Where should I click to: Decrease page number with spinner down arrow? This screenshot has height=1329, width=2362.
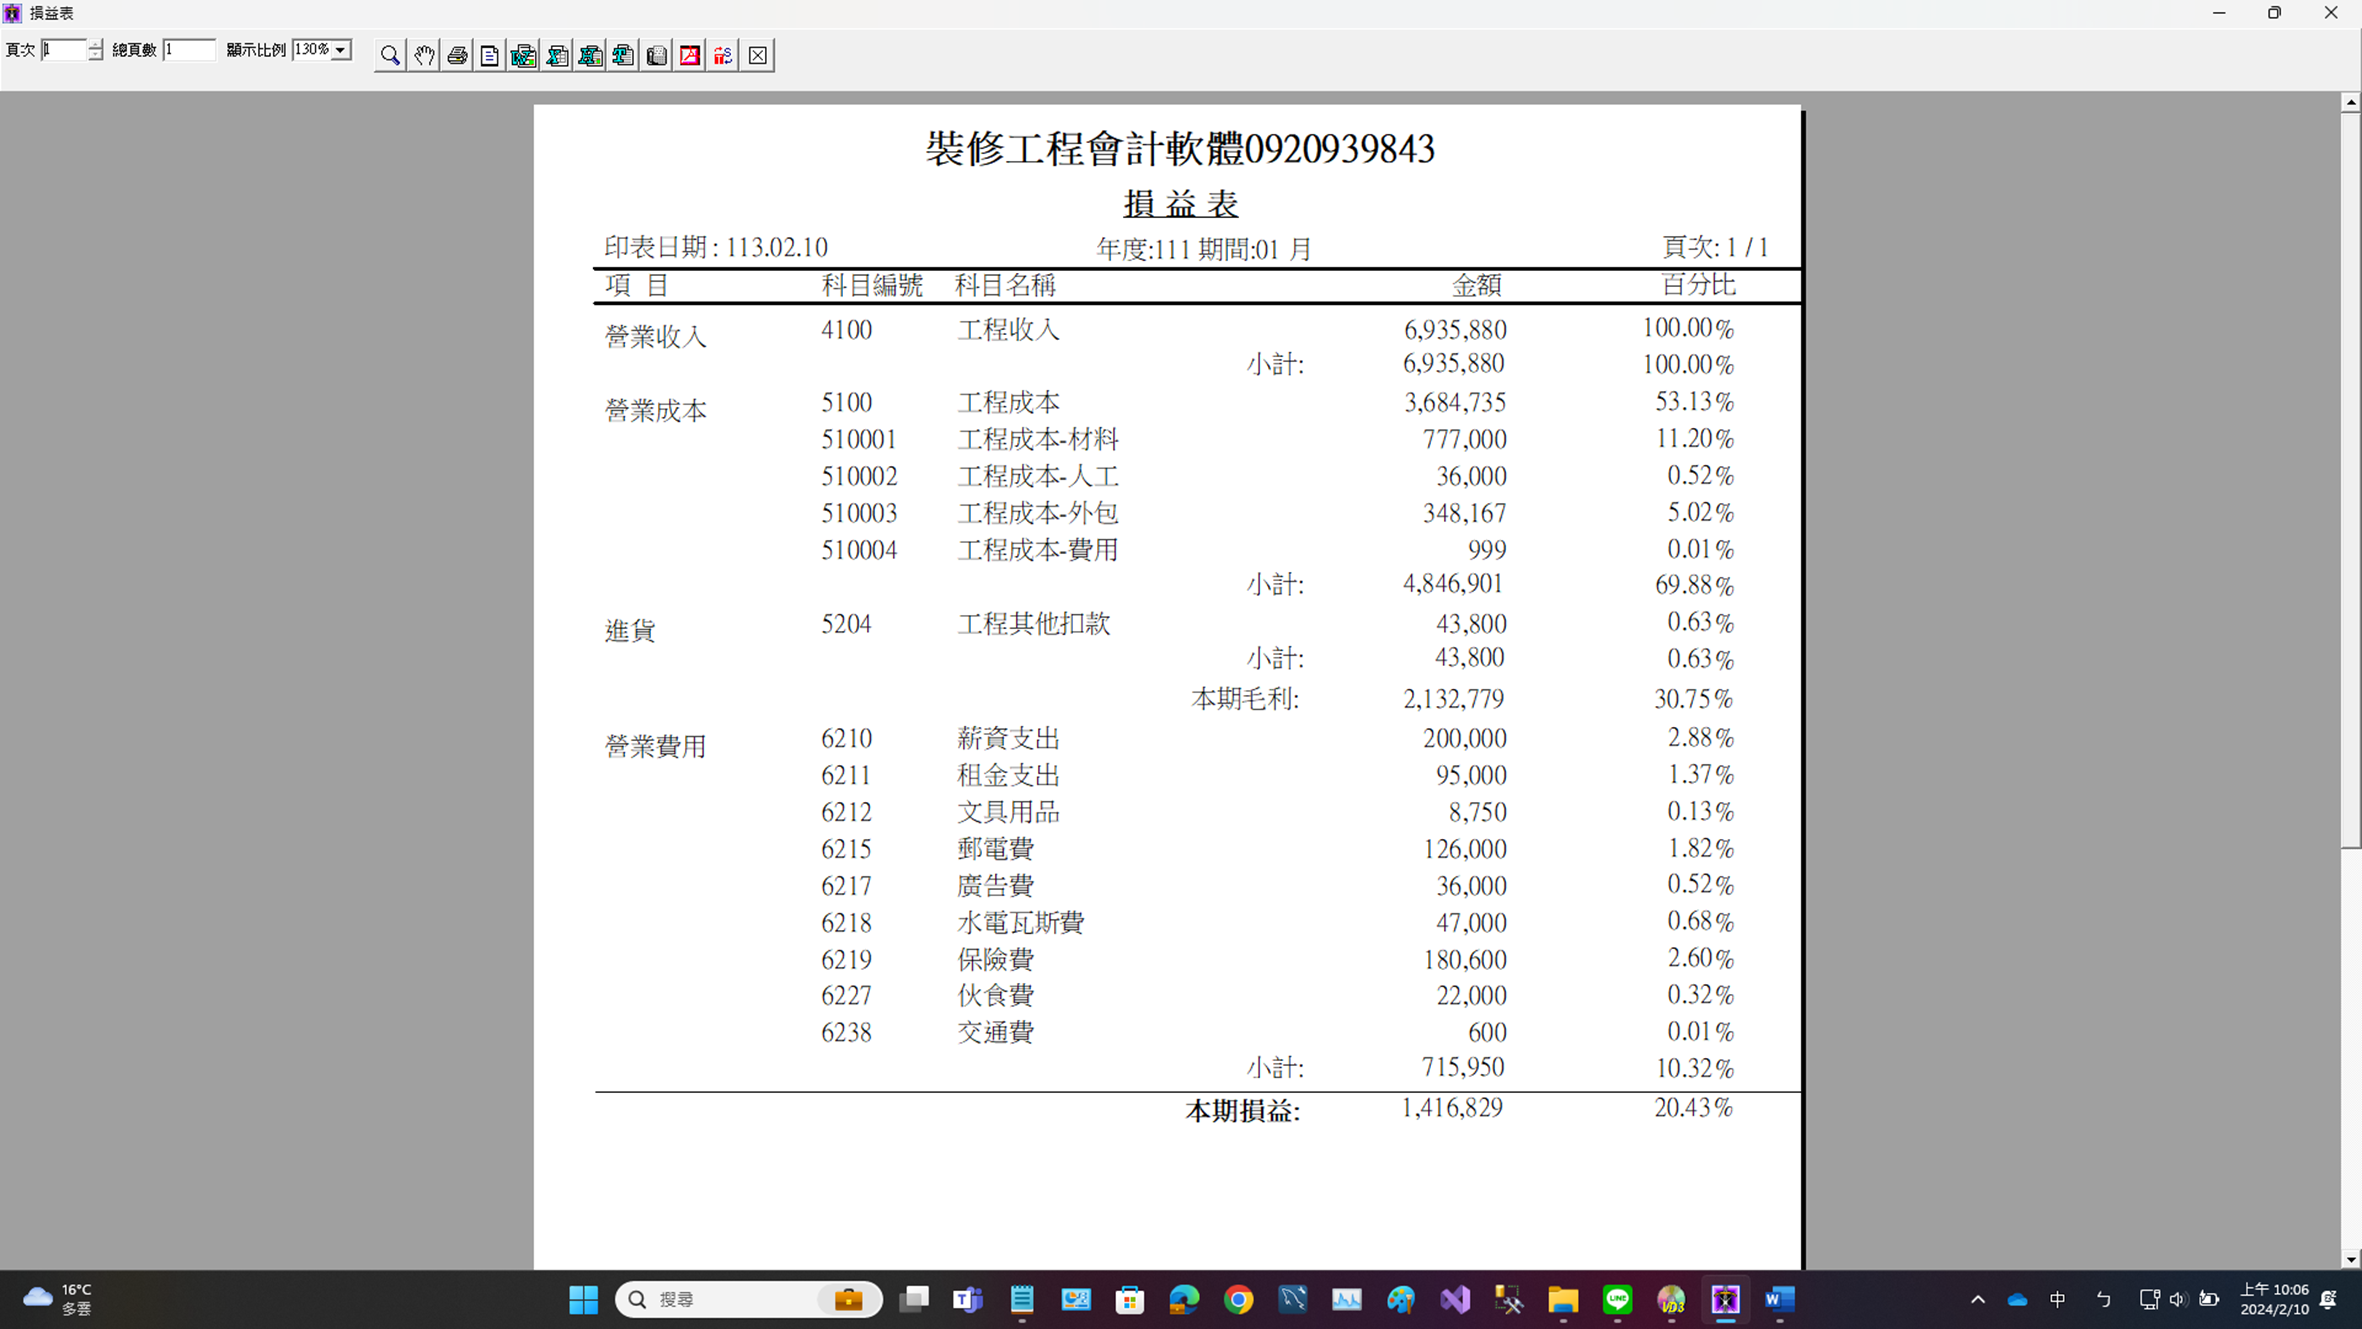95,55
